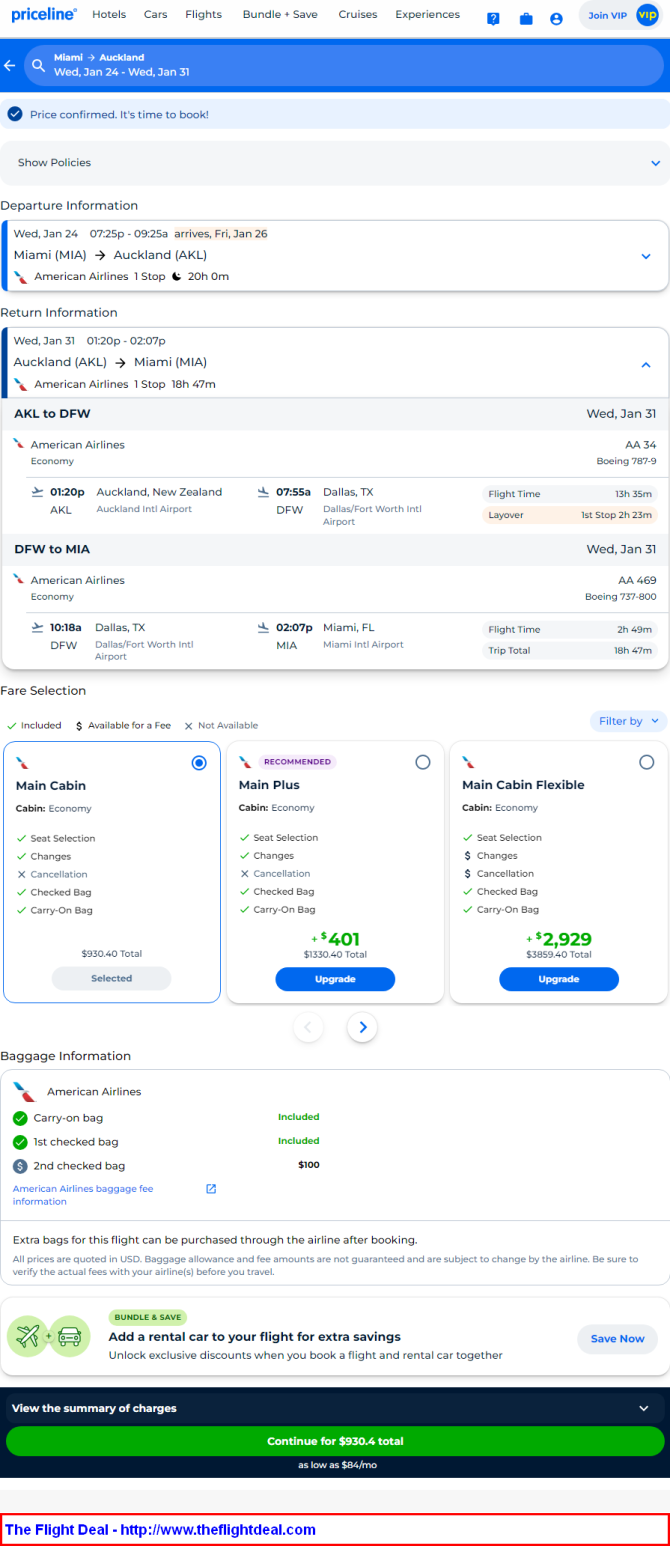The height and width of the screenshot is (1546, 670).
Task: Click Continue for $930.4 total button
Action: point(335,1441)
